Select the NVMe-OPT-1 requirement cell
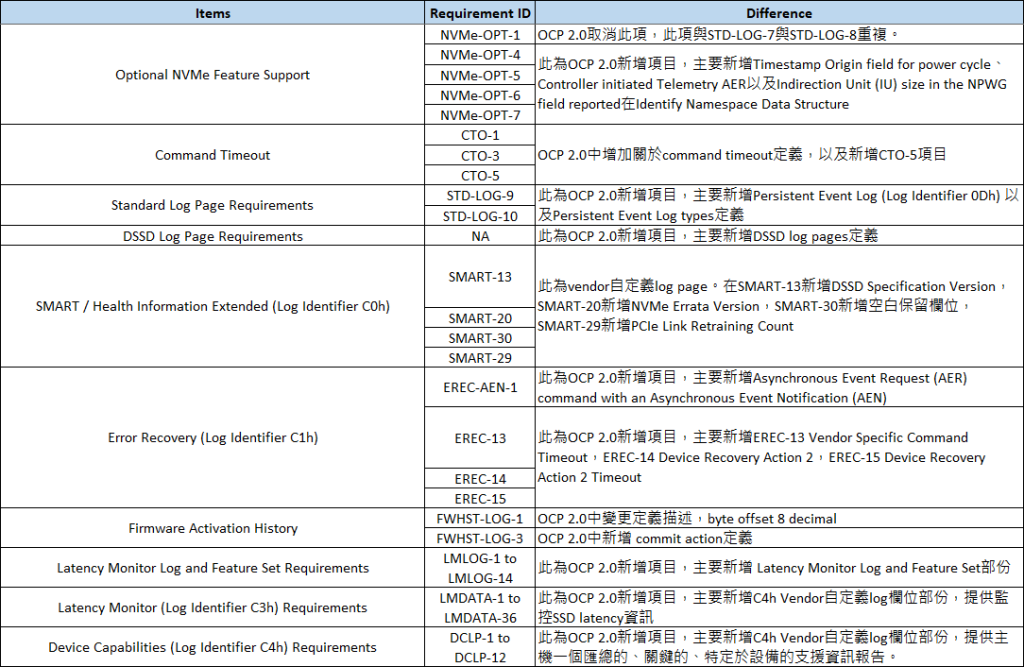This screenshot has height=667, width=1024. 480,33
